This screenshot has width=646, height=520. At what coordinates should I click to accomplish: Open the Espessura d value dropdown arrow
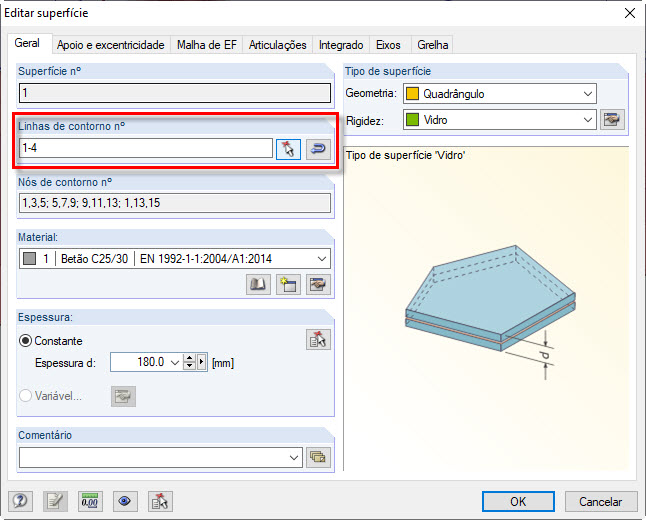coord(175,363)
